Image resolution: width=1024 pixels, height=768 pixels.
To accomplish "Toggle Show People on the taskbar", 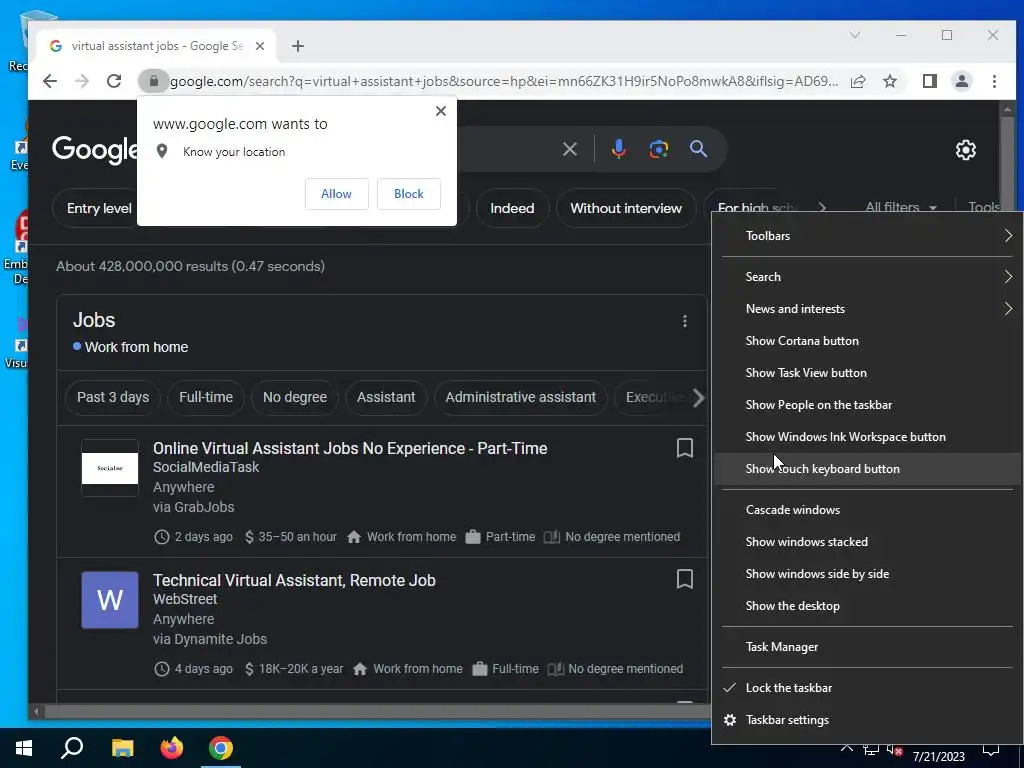I will coord(867,405).
